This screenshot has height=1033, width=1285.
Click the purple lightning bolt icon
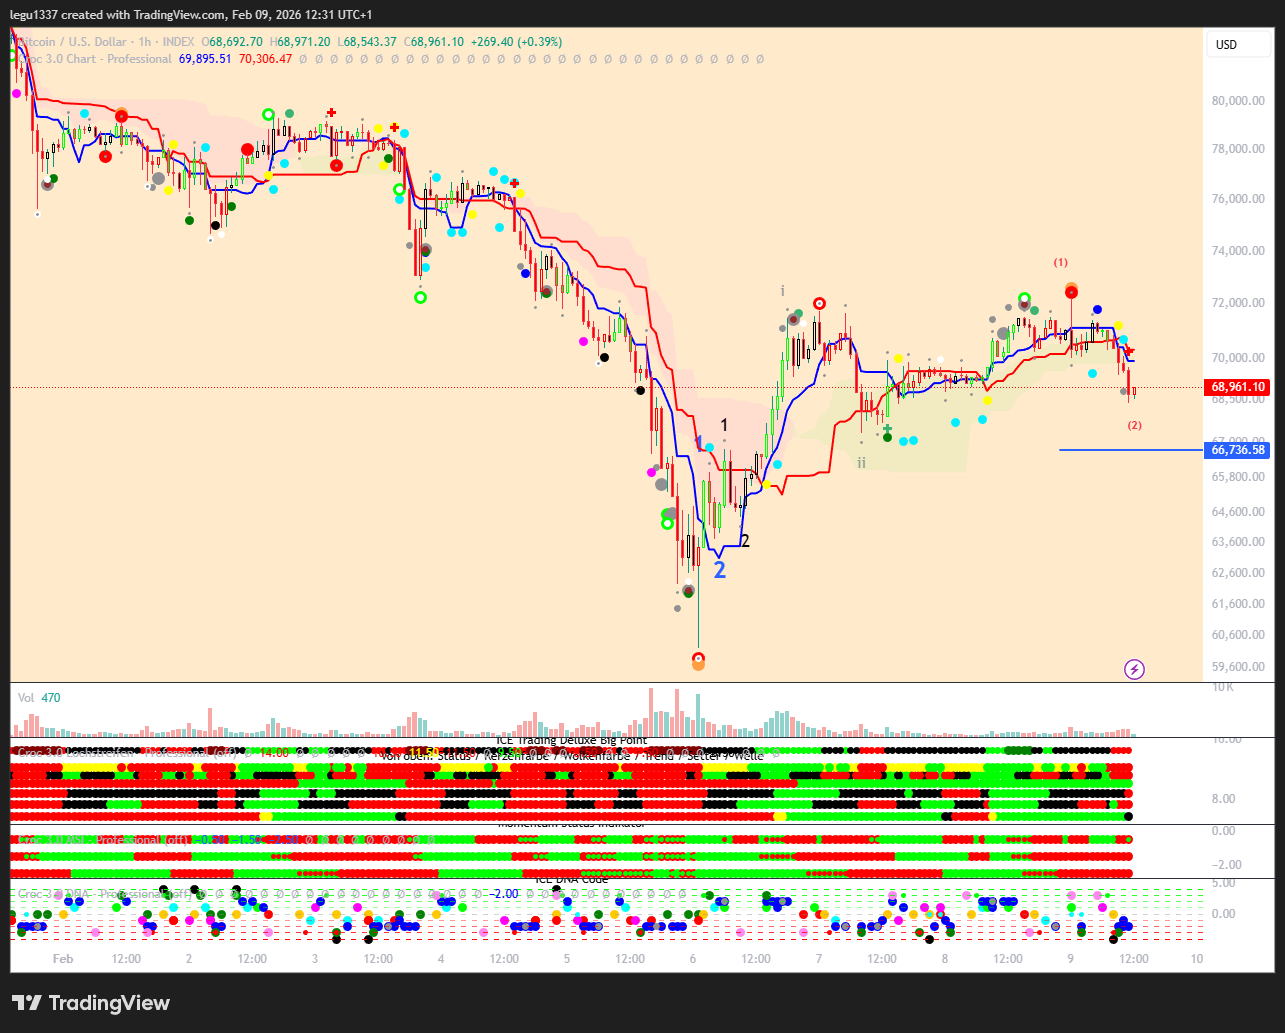(x=1134, y=669)
